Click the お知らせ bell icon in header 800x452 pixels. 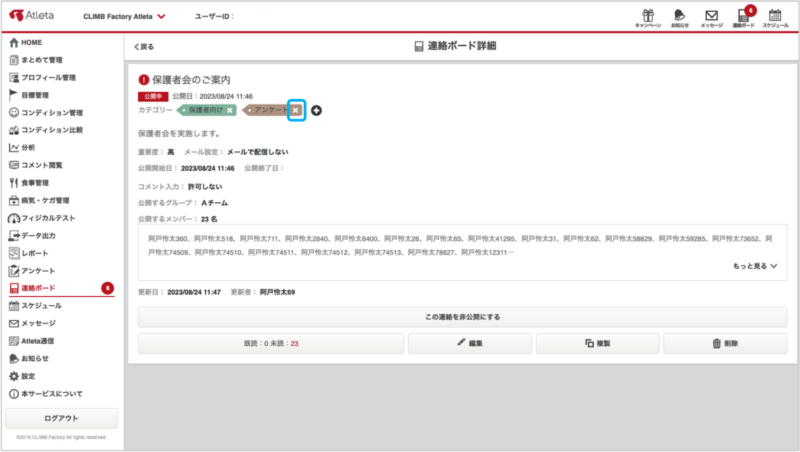[679, 17]
